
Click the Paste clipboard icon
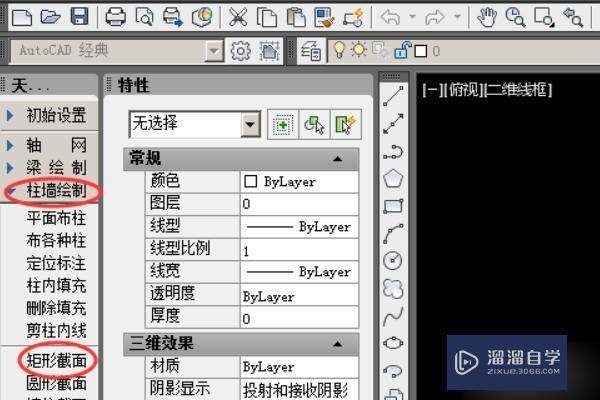(x=296, y=17)
